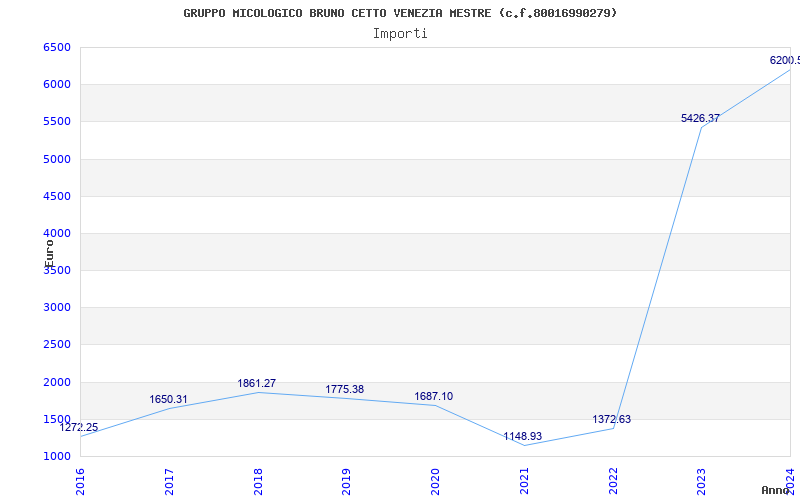This screenshot has width=800, height=500.
Task: Click the 4500 y-axis value
Action: [57, 196]
